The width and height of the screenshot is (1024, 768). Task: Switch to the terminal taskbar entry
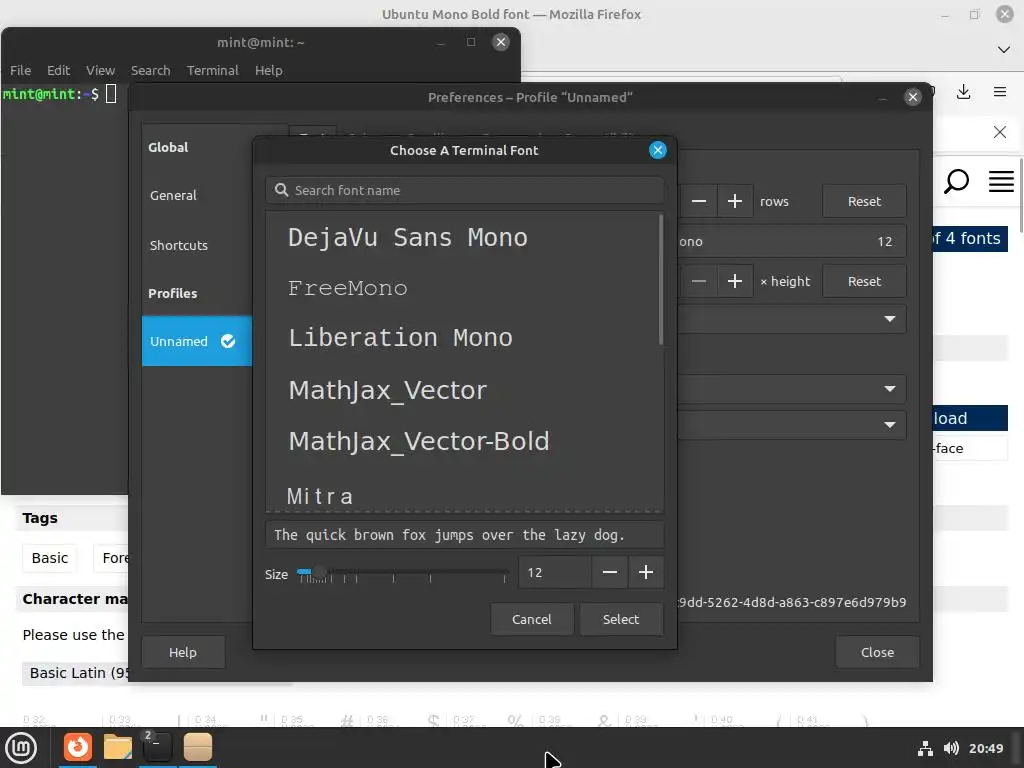[x=157, y=747]
